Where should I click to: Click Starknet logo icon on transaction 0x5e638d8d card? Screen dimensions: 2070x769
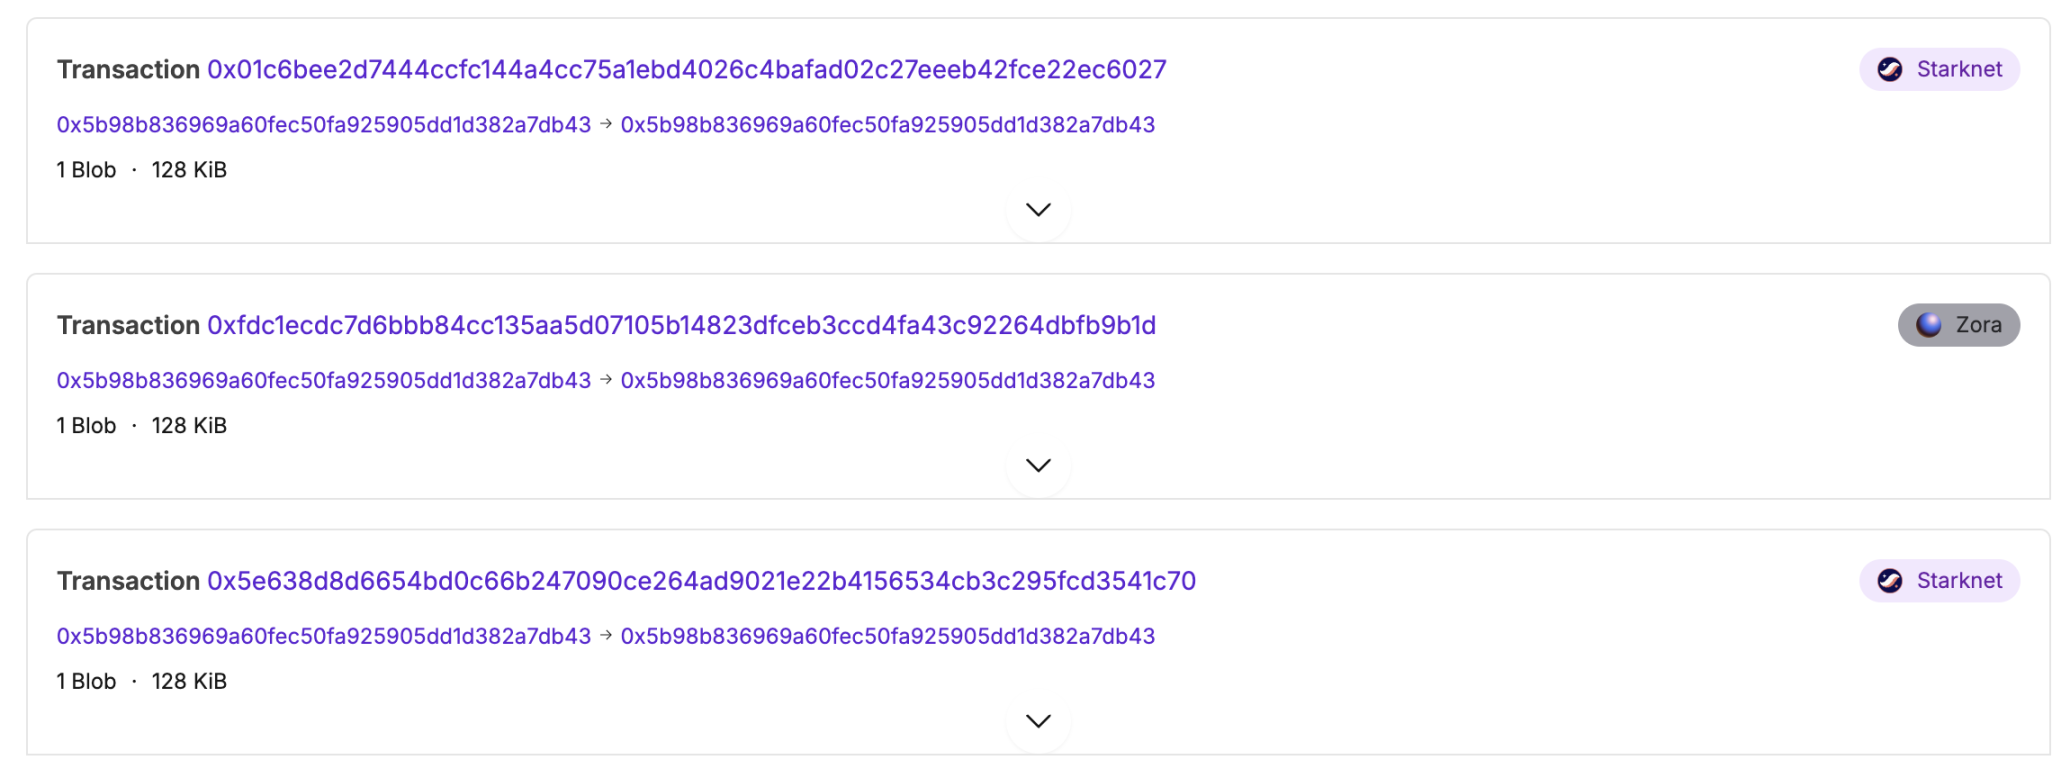1889,581
